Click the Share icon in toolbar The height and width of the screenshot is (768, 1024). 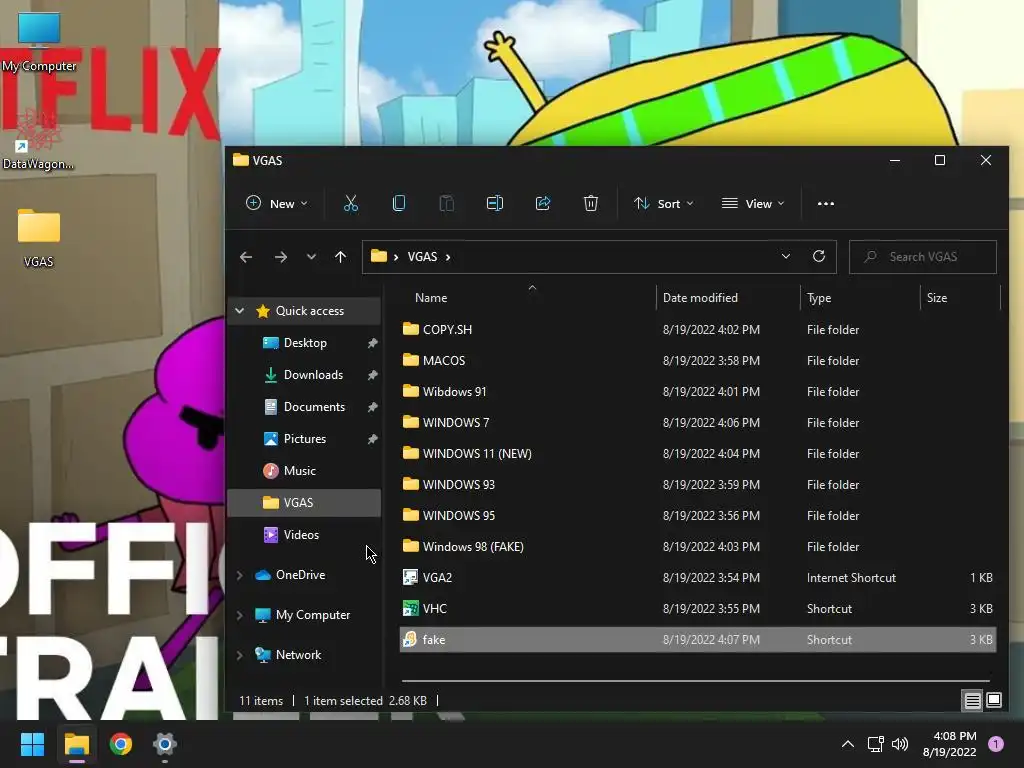point(543,204)
